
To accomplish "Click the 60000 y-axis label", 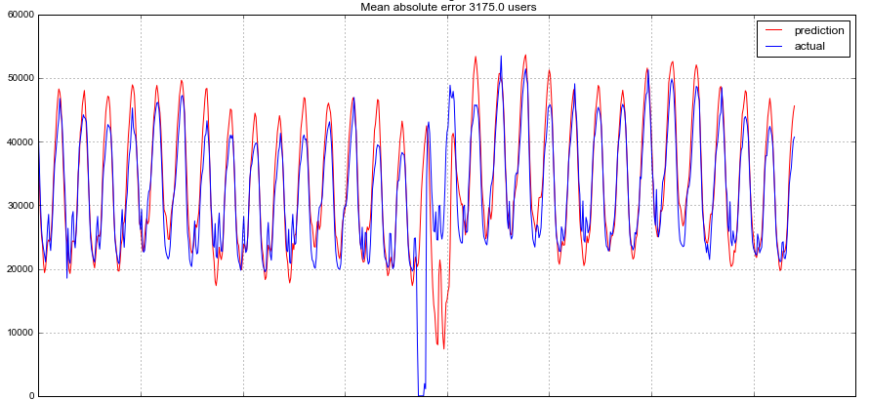I will click(x=21, y=15).
